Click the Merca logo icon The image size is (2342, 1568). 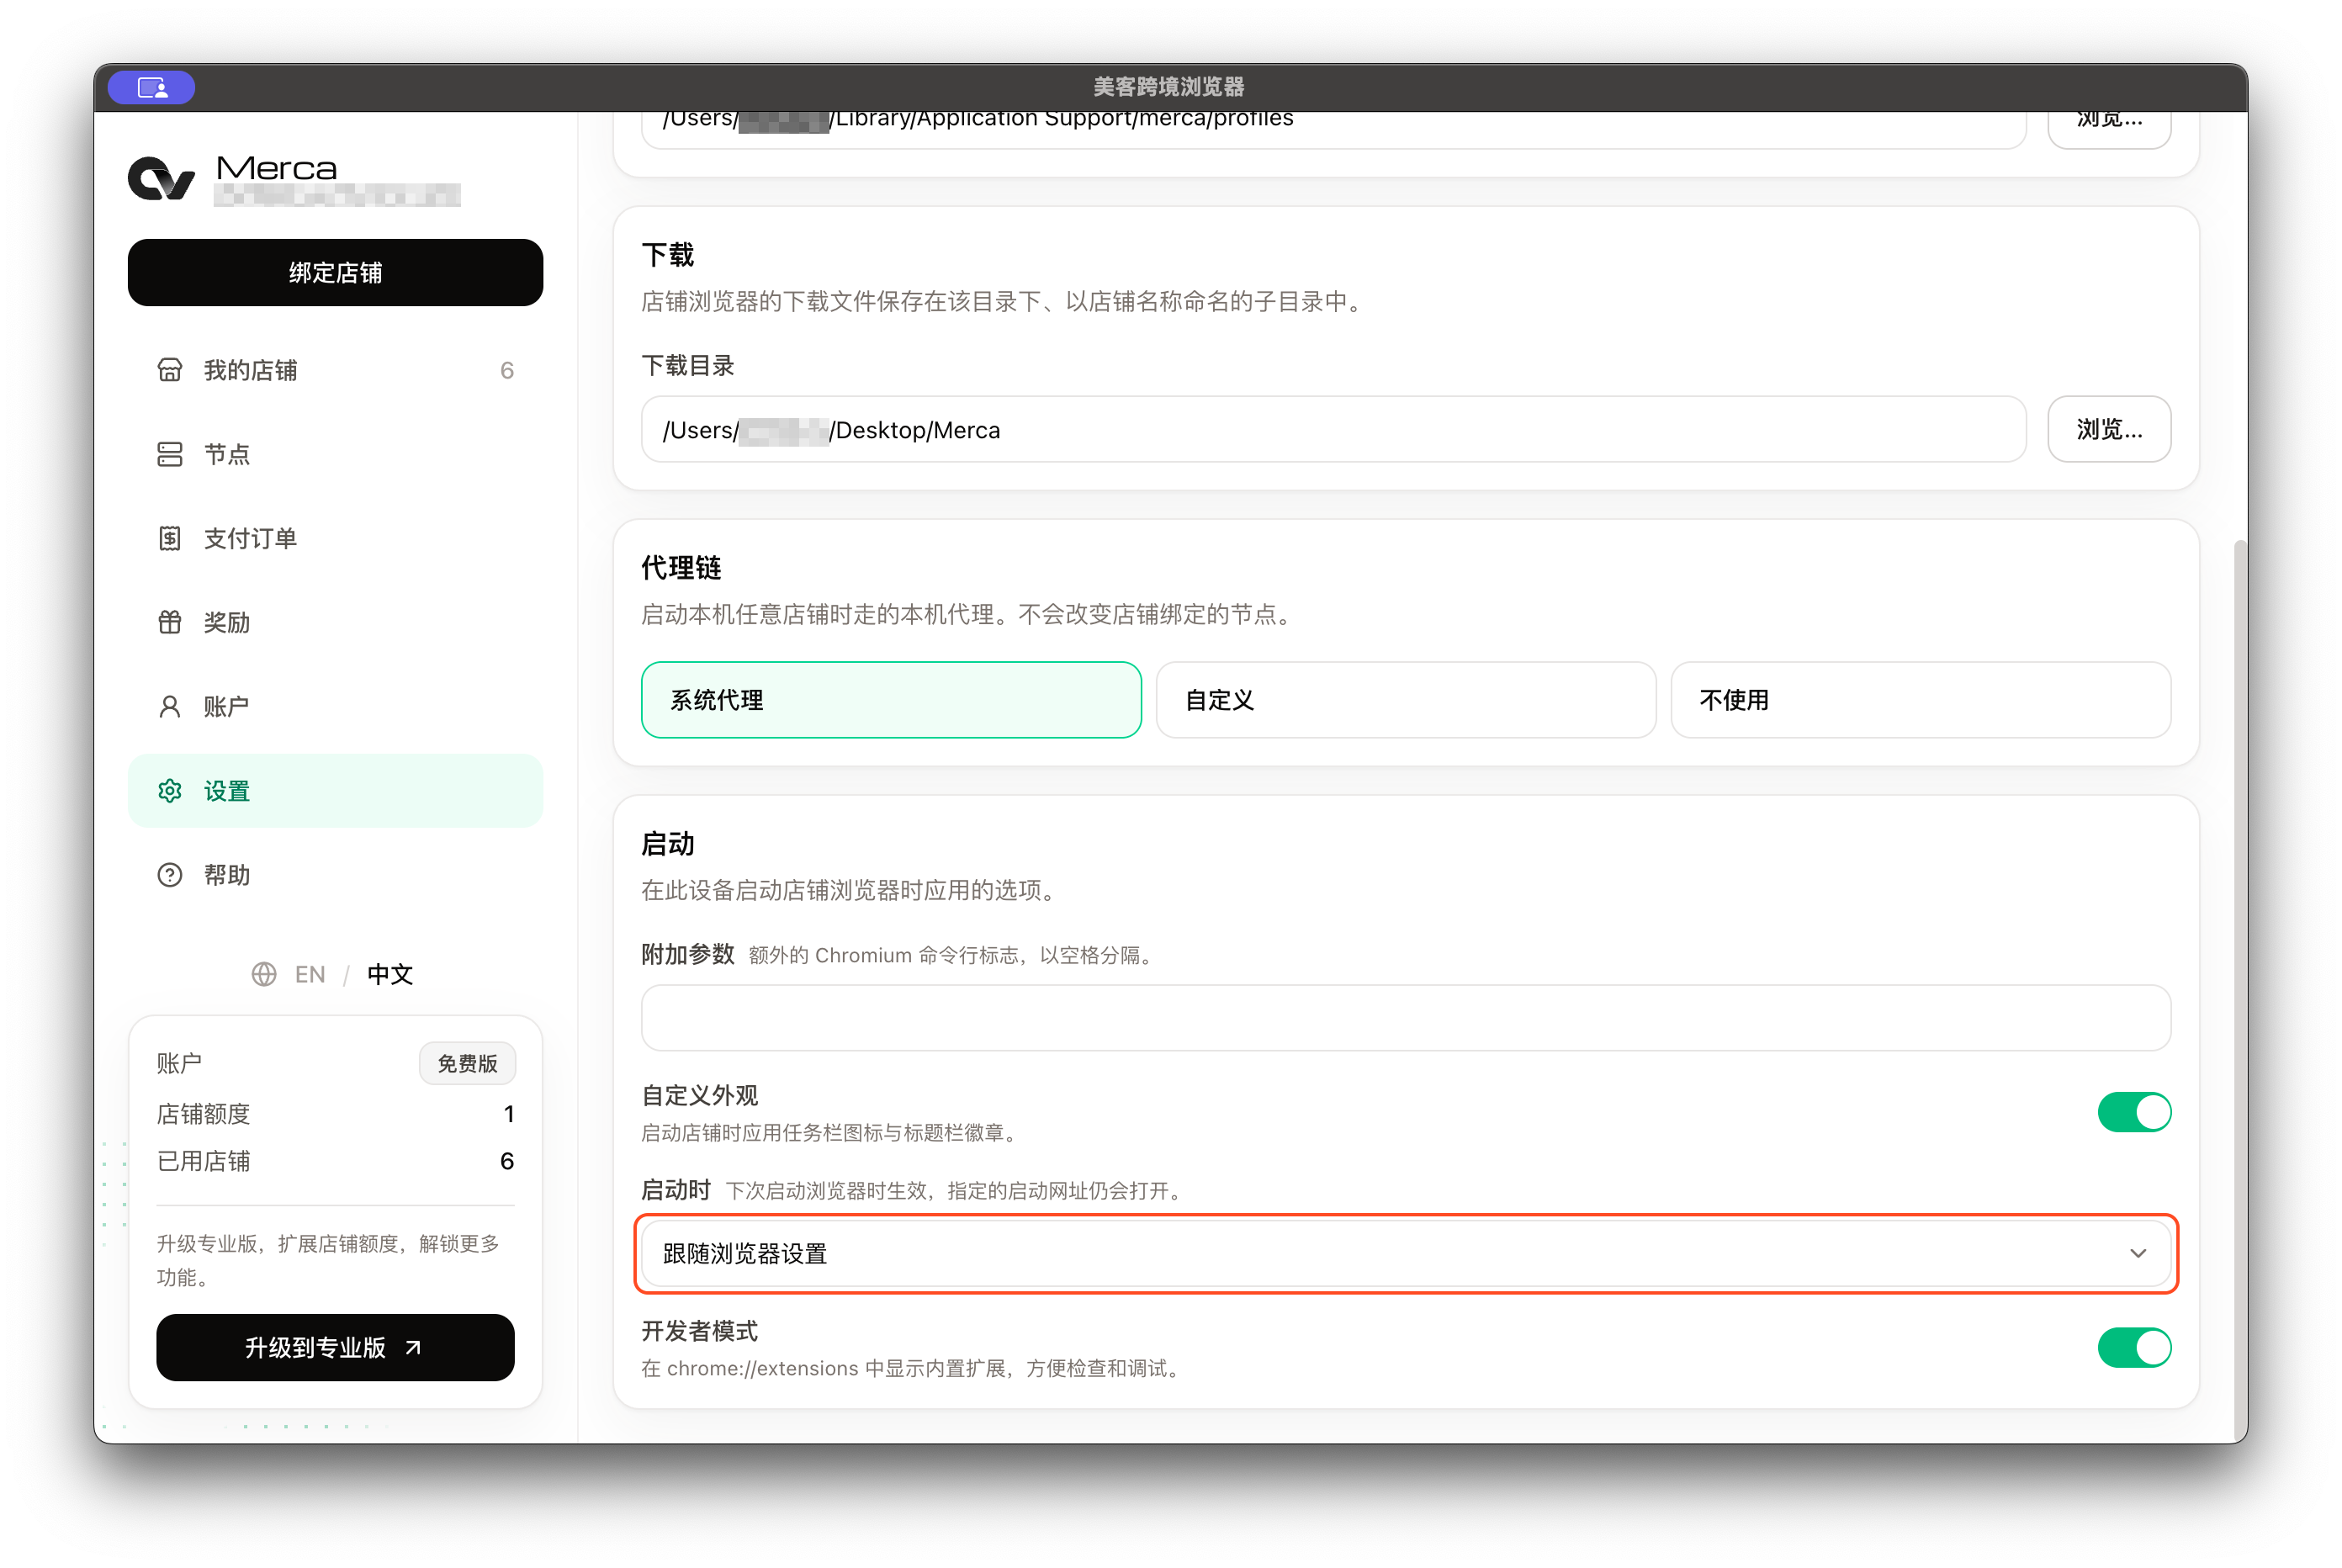pos(161,179)
